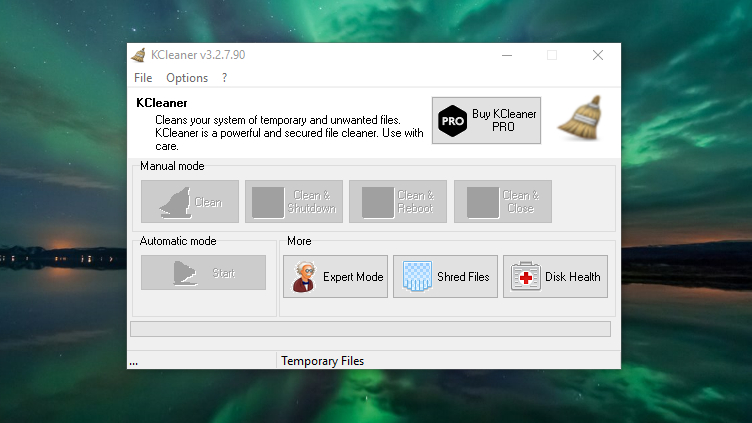752x423 pixels.
Task: Open the question mark help menu
Action: 224,78
